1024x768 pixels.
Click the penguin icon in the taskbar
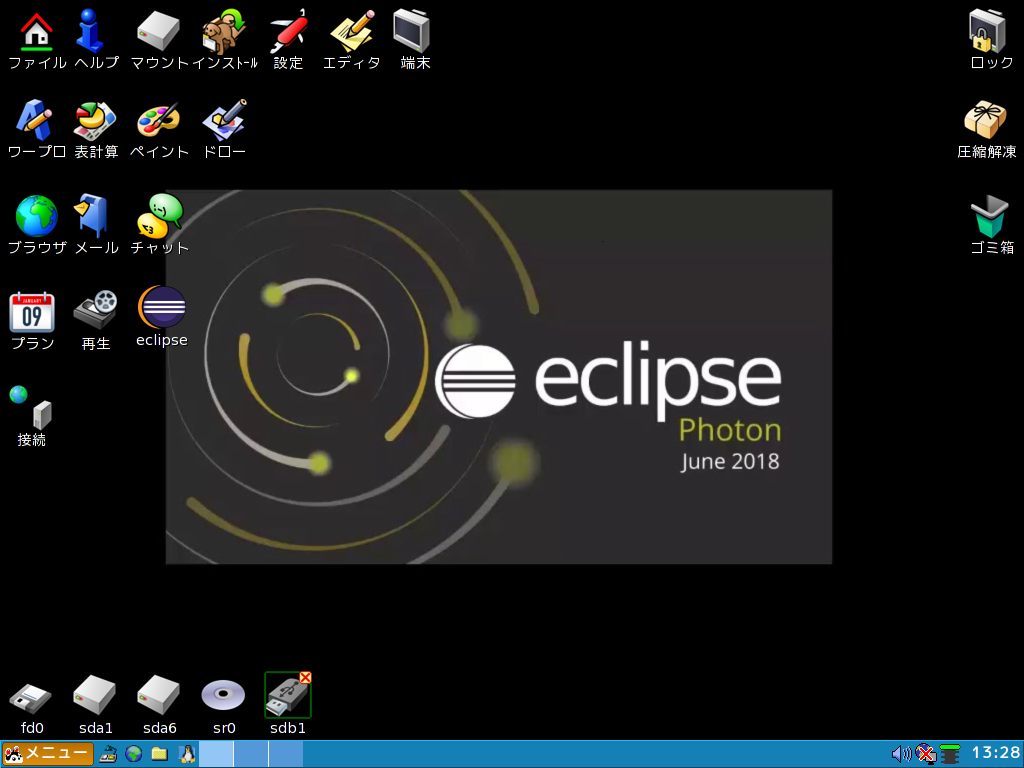click(x=187, y=754)
